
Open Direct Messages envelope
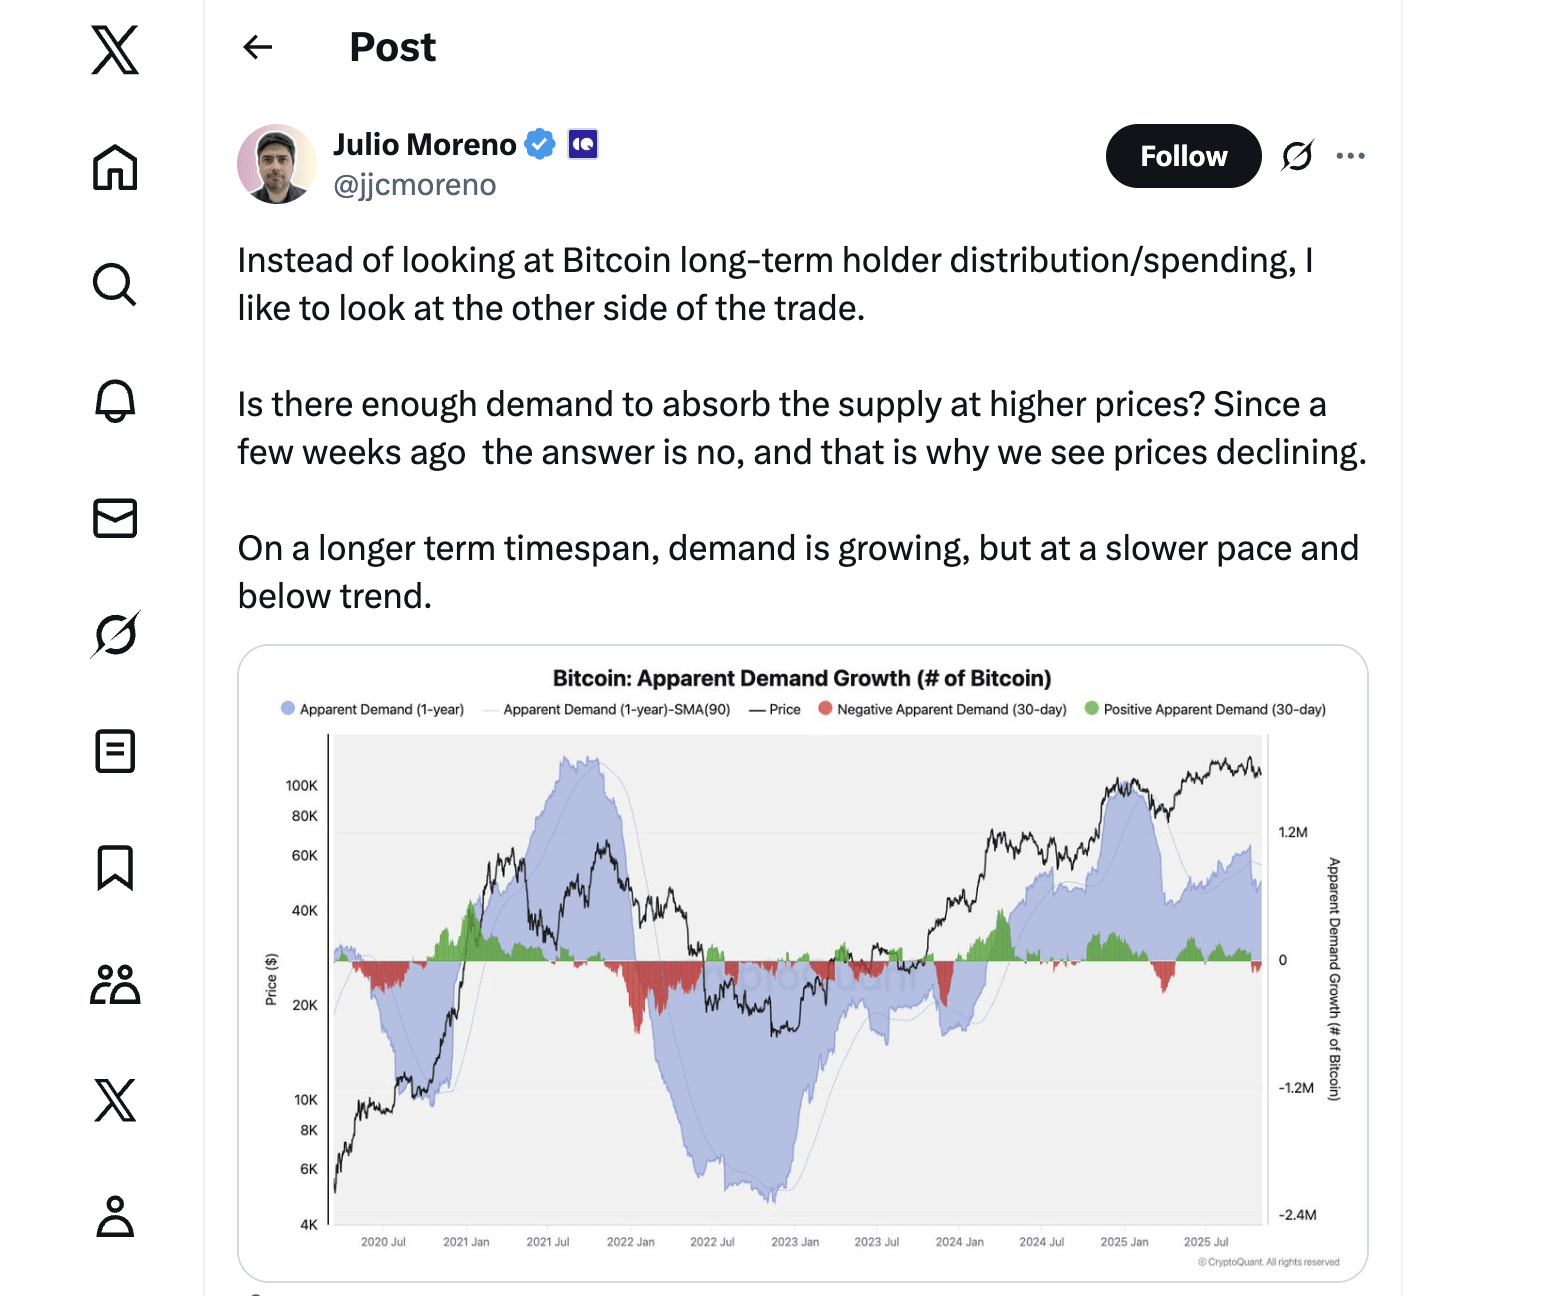[115, 518]
